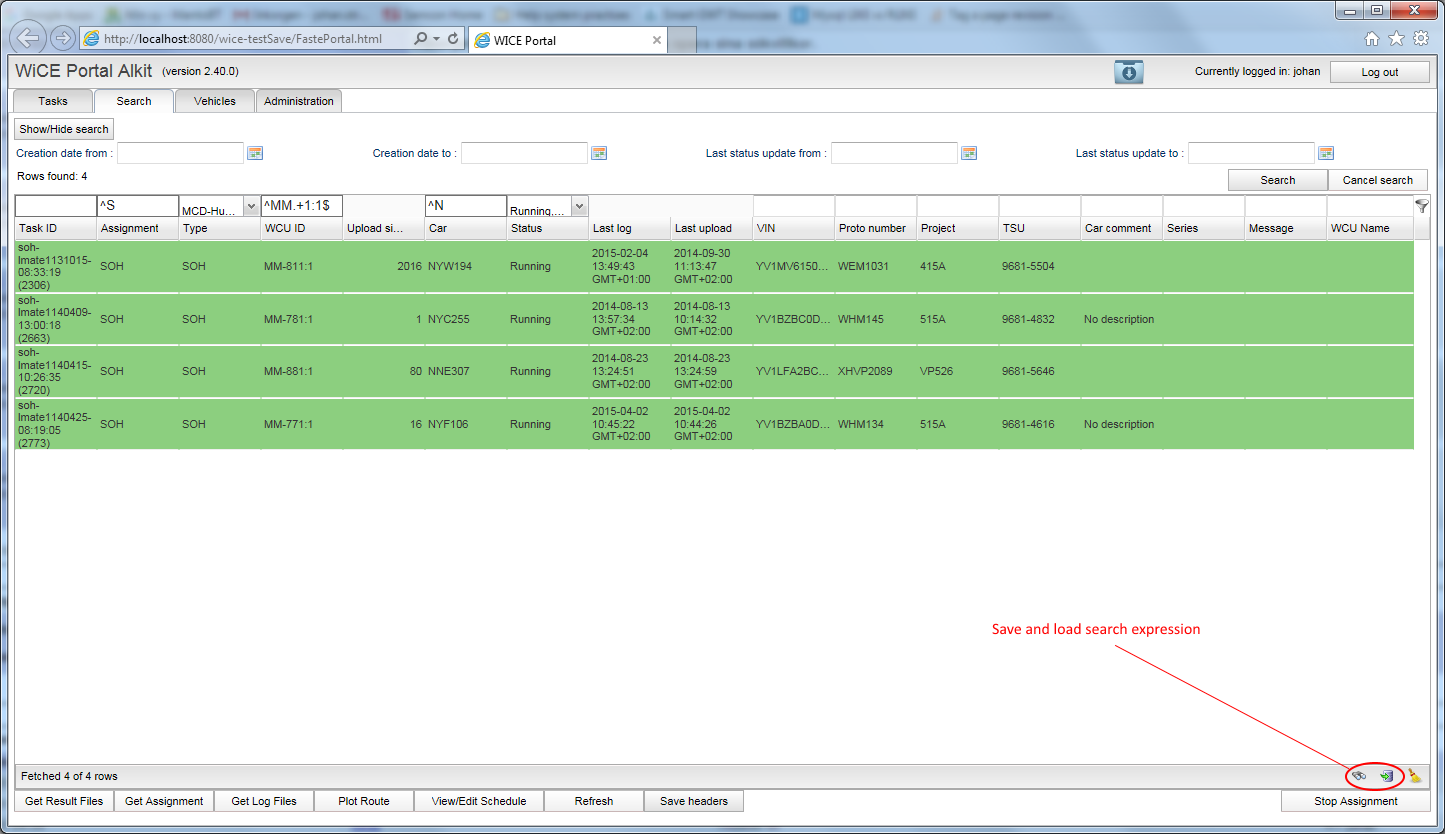Switch to the Vehicles tab

(215, 101)
